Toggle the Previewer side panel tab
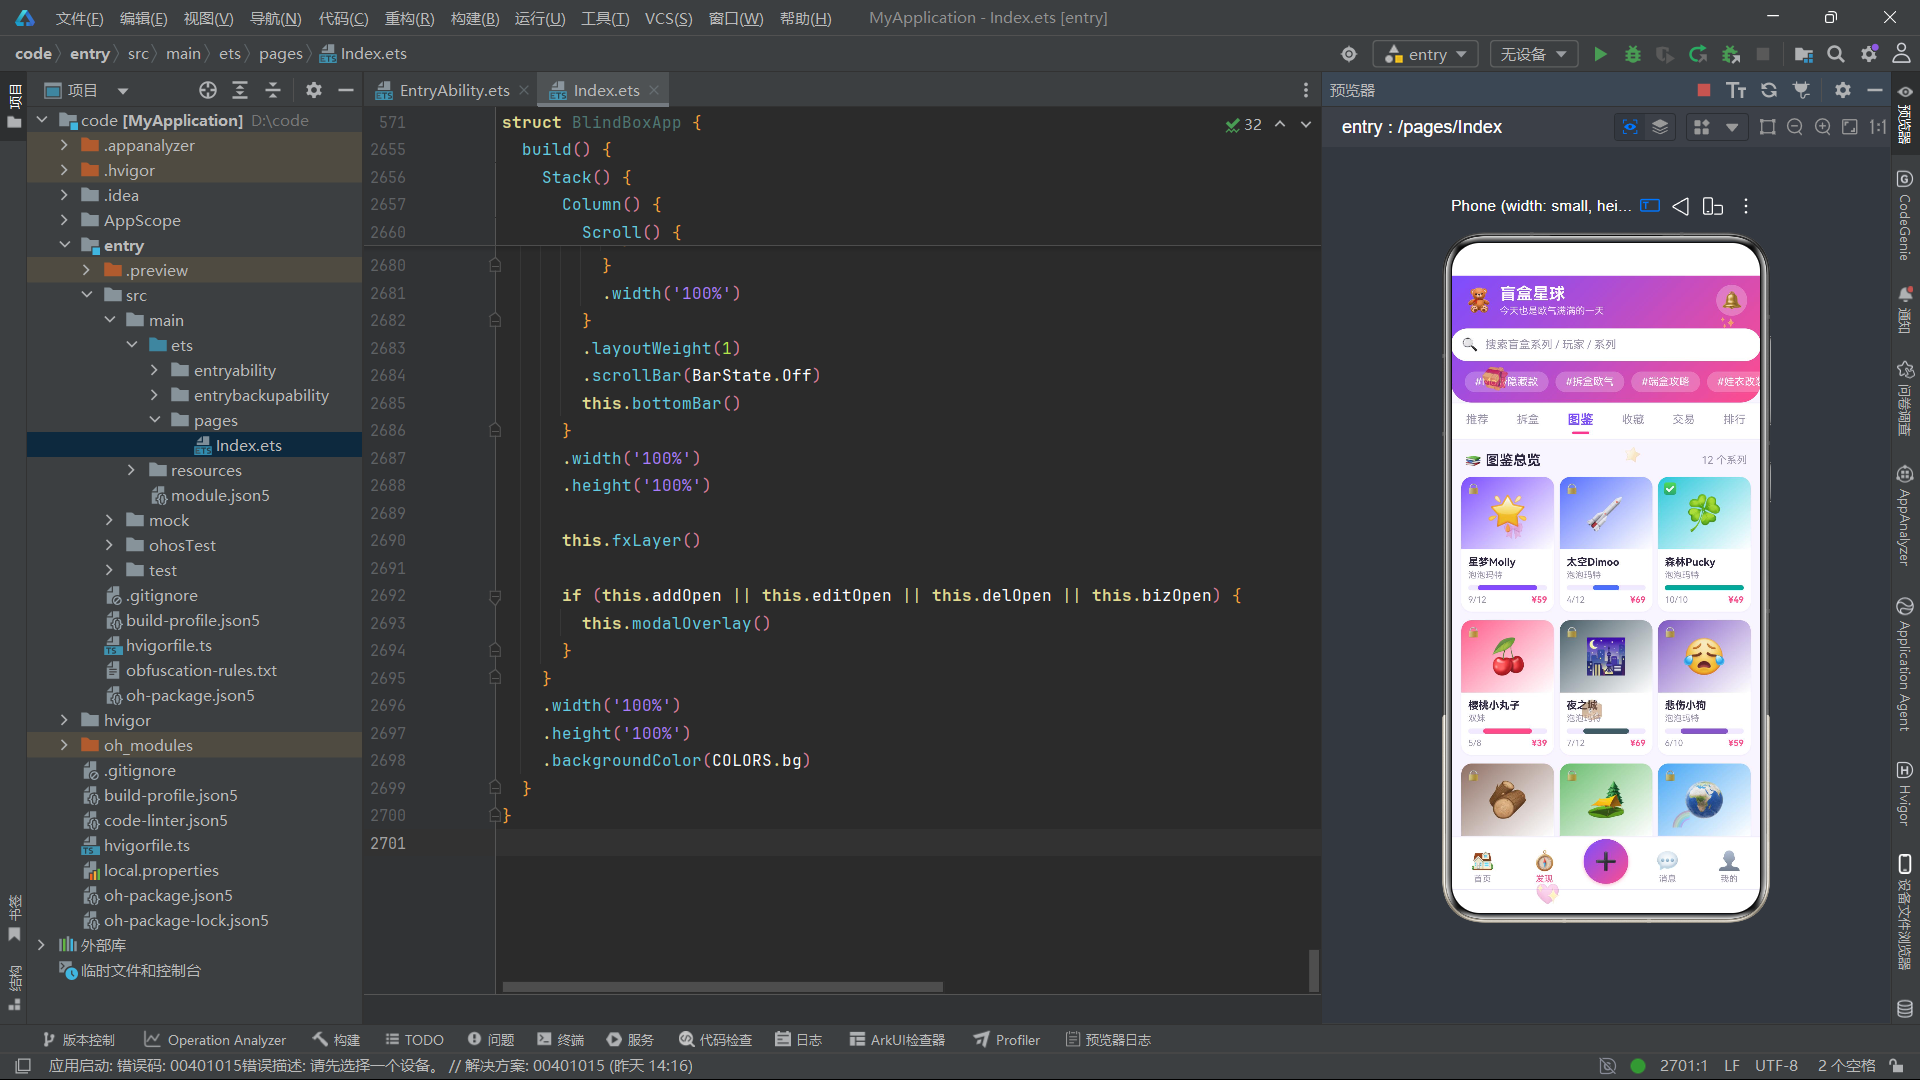 (1905, 115)
